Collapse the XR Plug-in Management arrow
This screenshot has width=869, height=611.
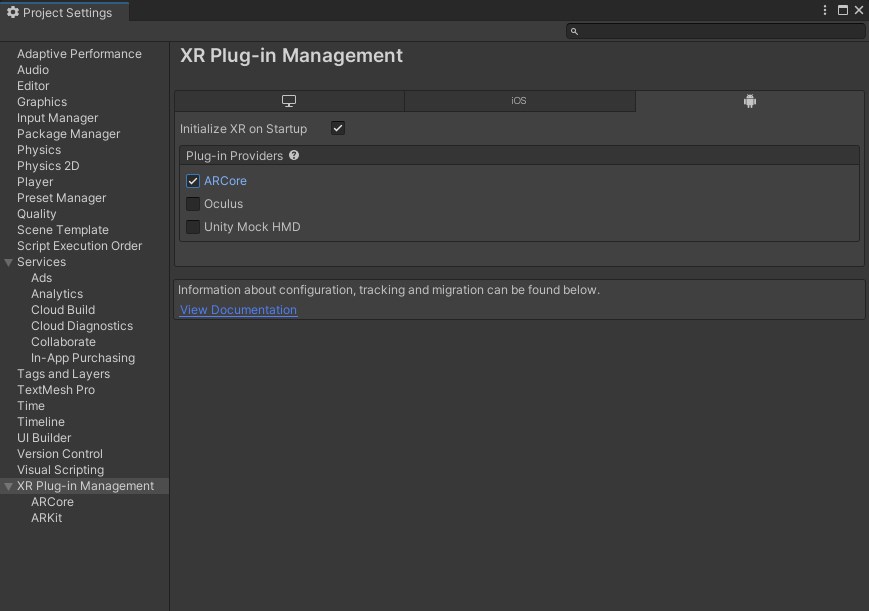(x=9, y=486)
